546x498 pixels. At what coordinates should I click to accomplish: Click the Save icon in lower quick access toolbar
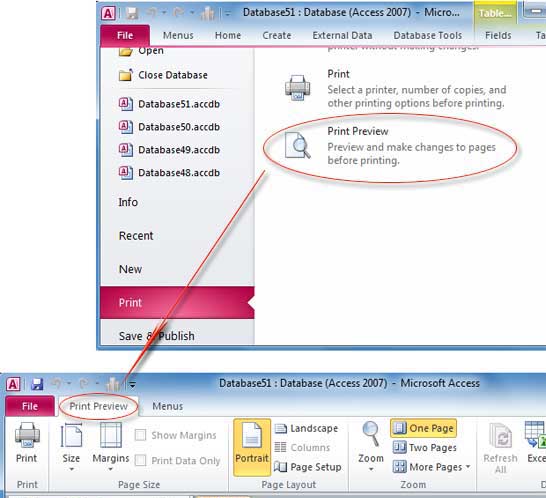[37, 384]
